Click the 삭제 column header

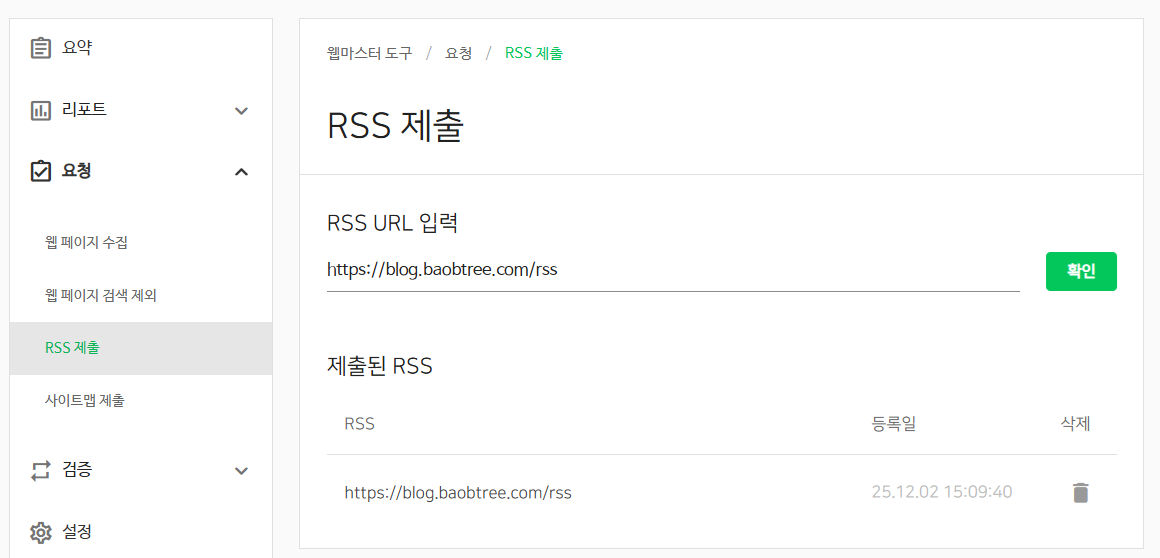point(1076,424)
